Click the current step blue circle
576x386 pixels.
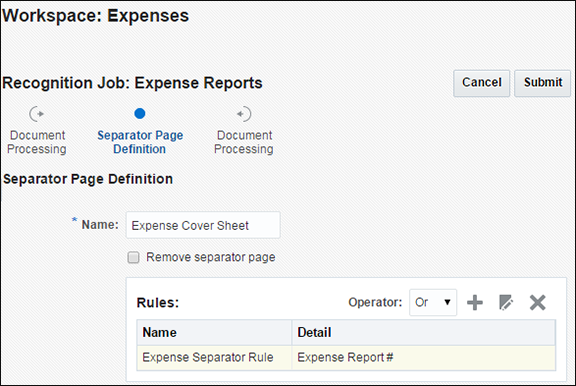point(140,114)
